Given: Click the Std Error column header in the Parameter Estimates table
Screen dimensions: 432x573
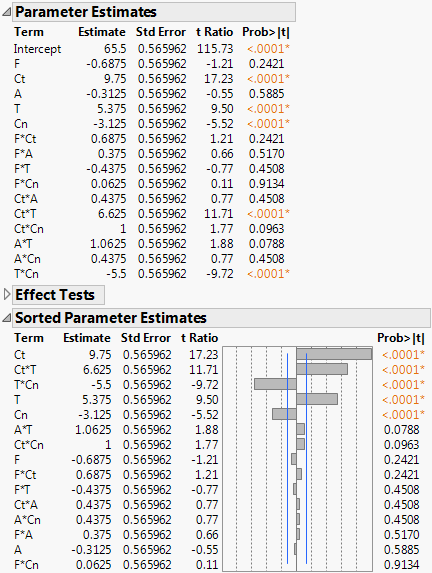Looking at the screenshot, I should [161, 32].
